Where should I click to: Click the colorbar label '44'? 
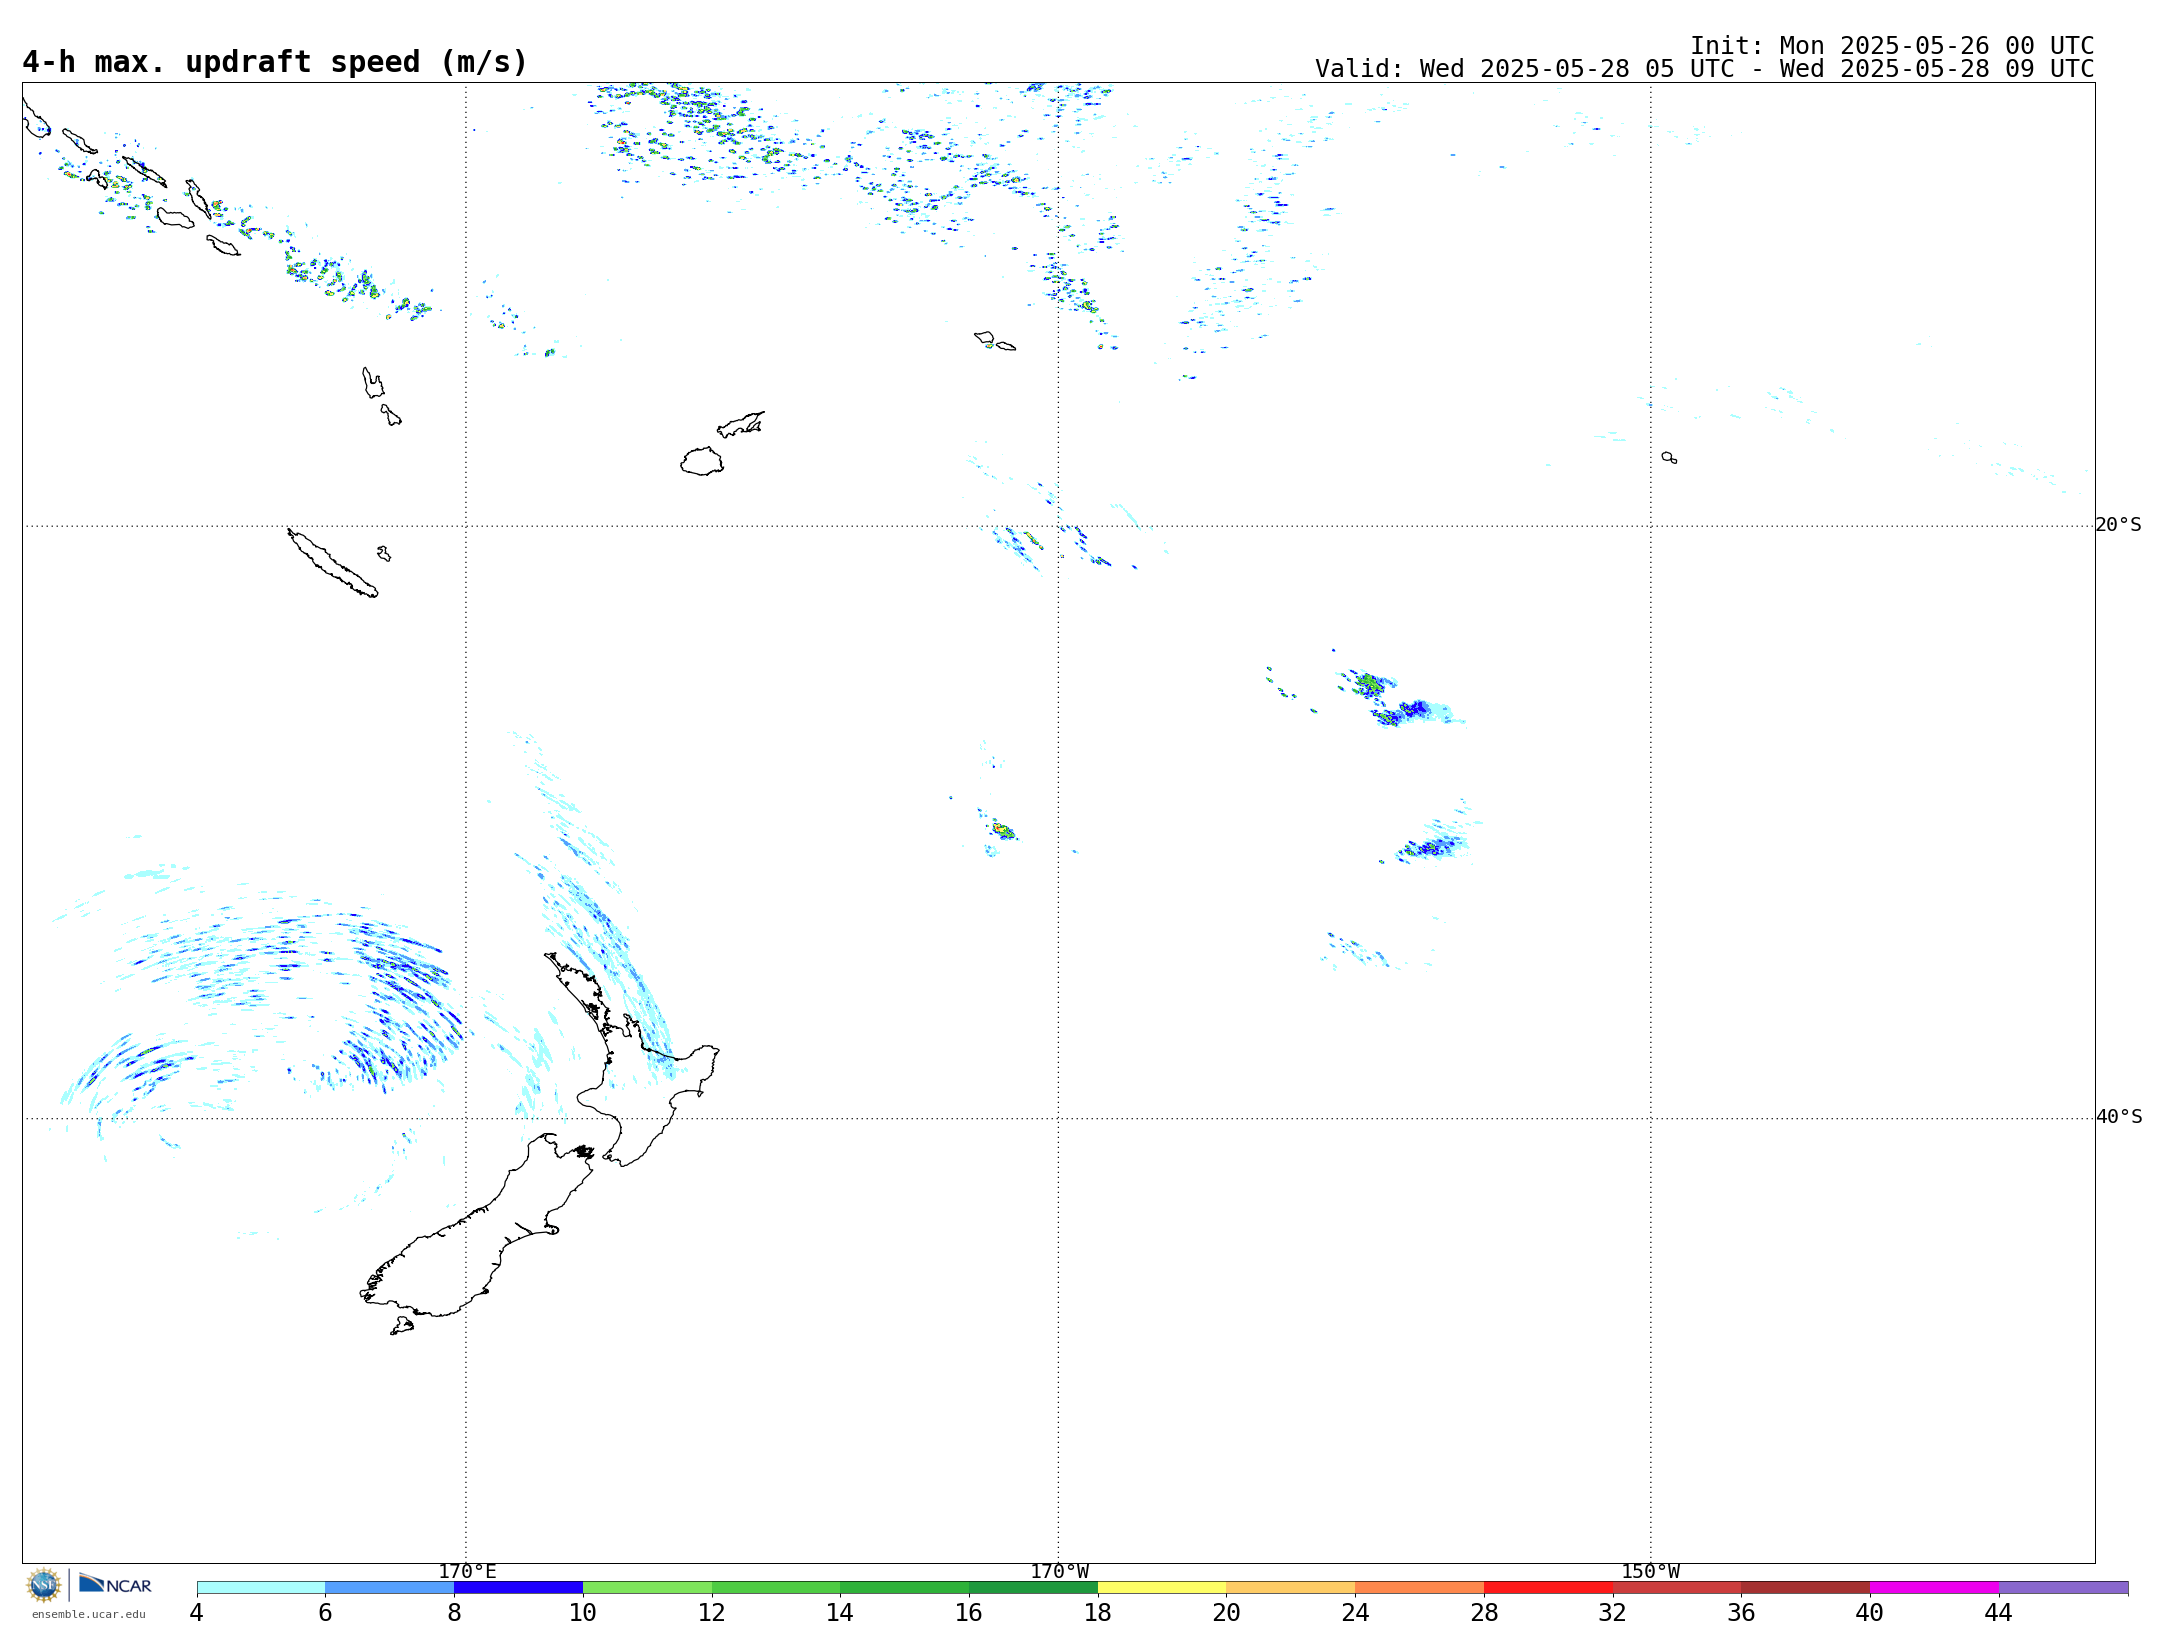[x=1998, y=1613]
